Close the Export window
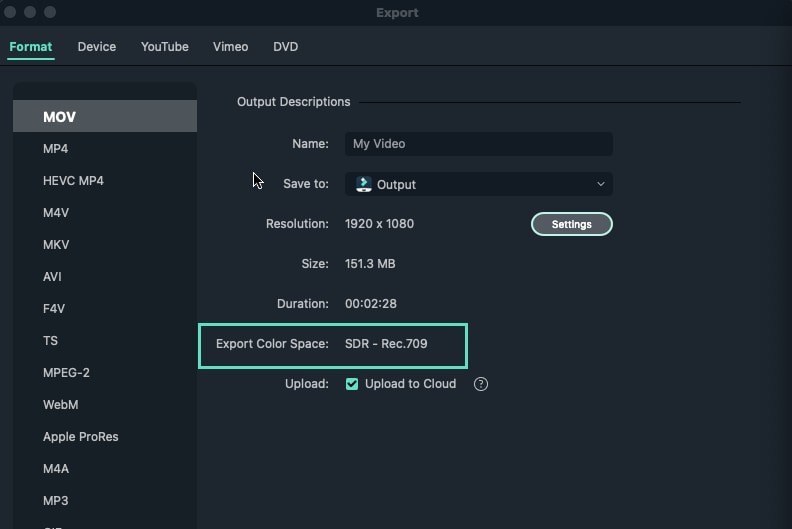792x529 pixels. pos(10,12)
